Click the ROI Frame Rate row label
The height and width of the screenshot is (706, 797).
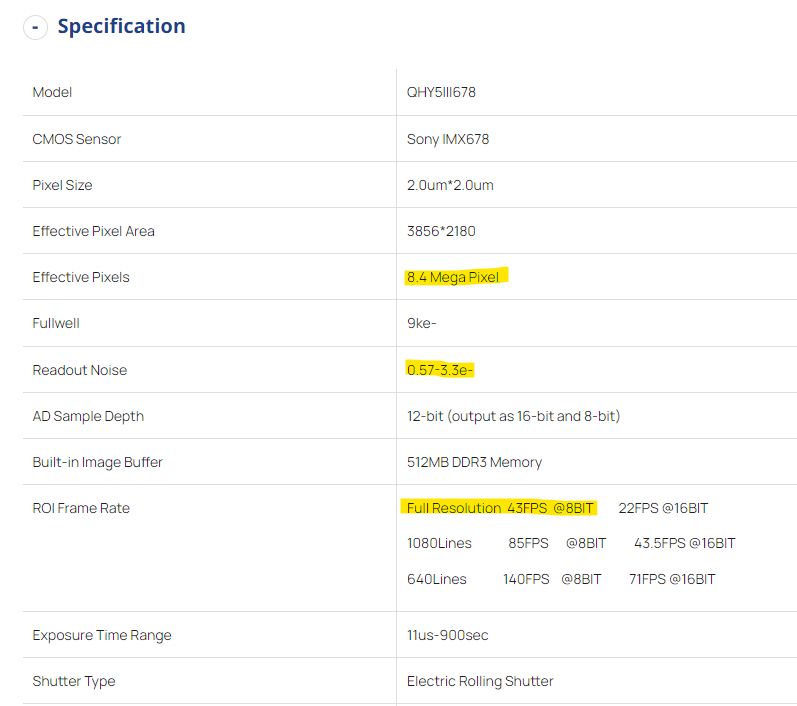click(x=81, y=508)
